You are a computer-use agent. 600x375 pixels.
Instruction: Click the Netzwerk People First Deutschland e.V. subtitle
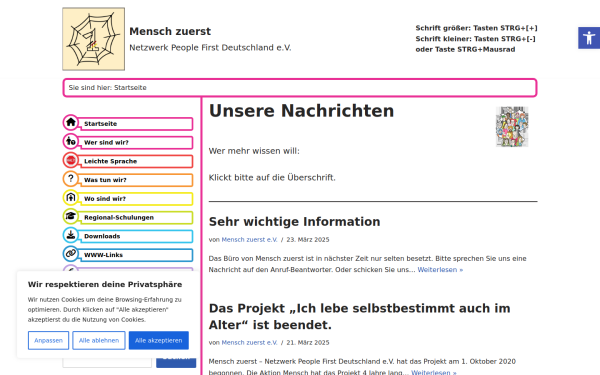click(x=210, y=48)
